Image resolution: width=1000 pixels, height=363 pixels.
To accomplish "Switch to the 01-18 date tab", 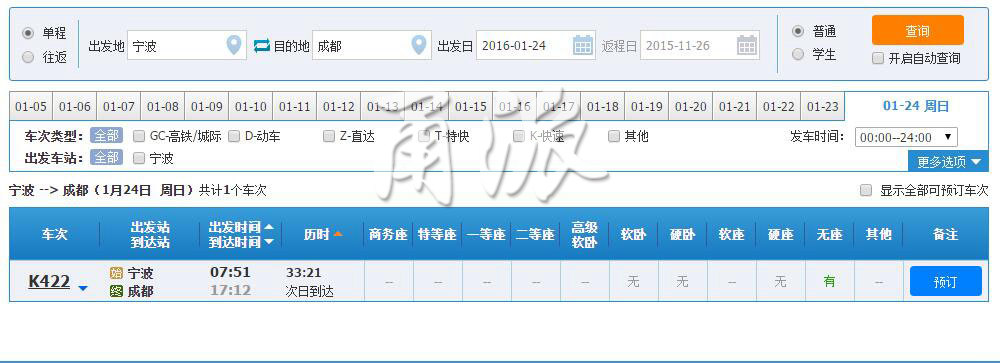I will [x=602, y=107].
